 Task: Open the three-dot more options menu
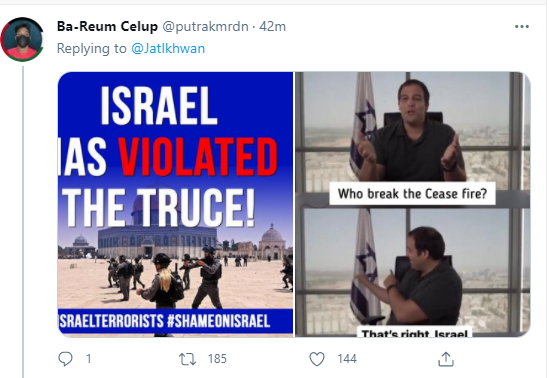(522, 27)
